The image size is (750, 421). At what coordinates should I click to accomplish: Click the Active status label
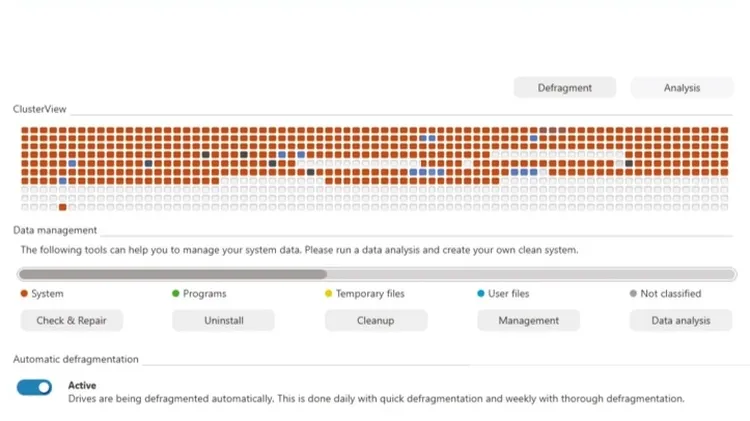click(x=82, y=385)
